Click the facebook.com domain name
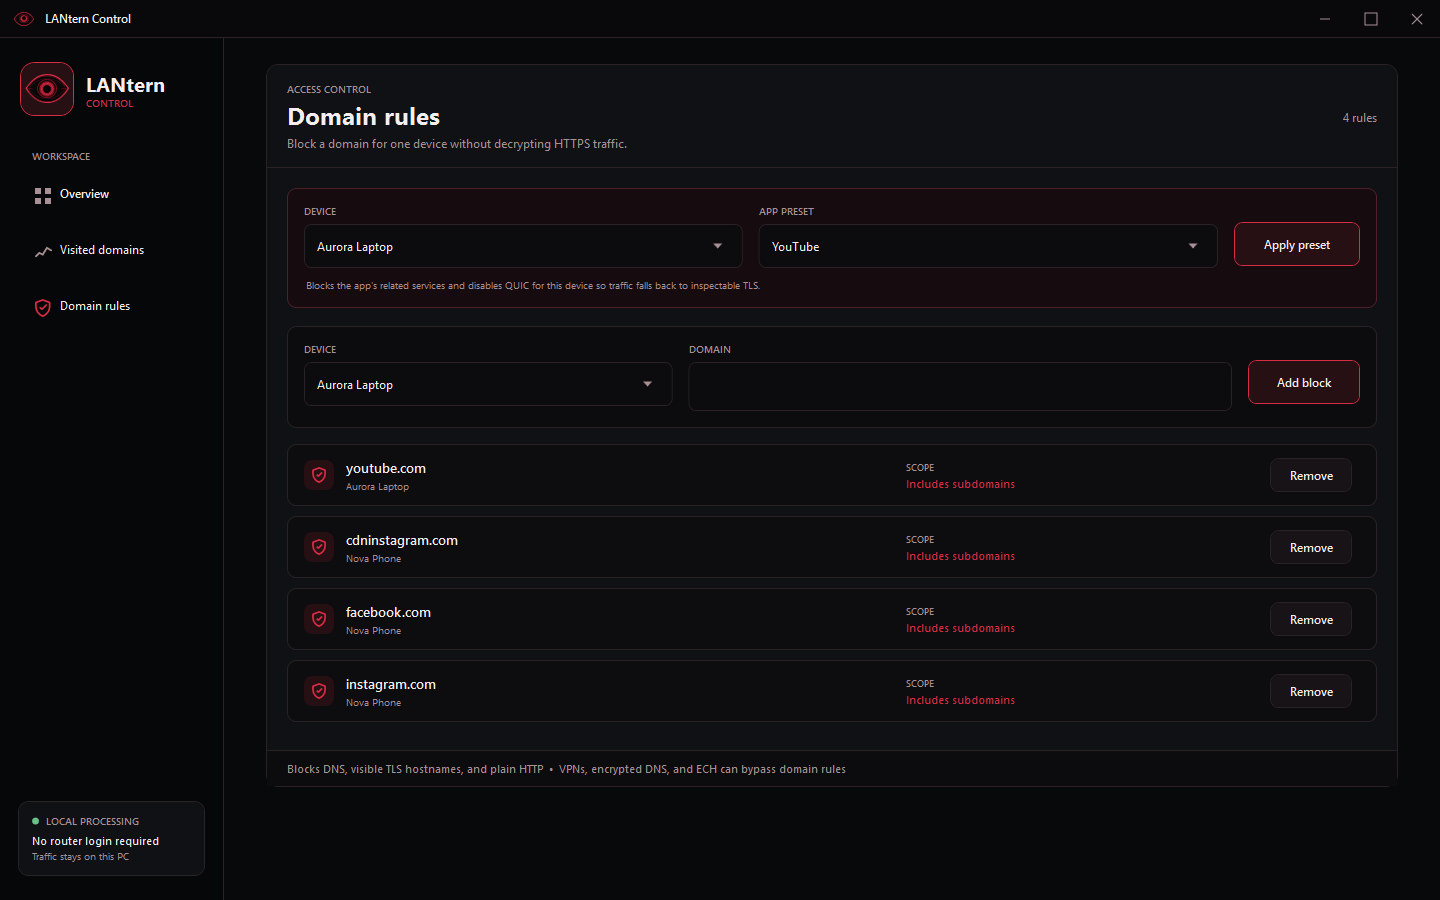 tap(388, 612)
